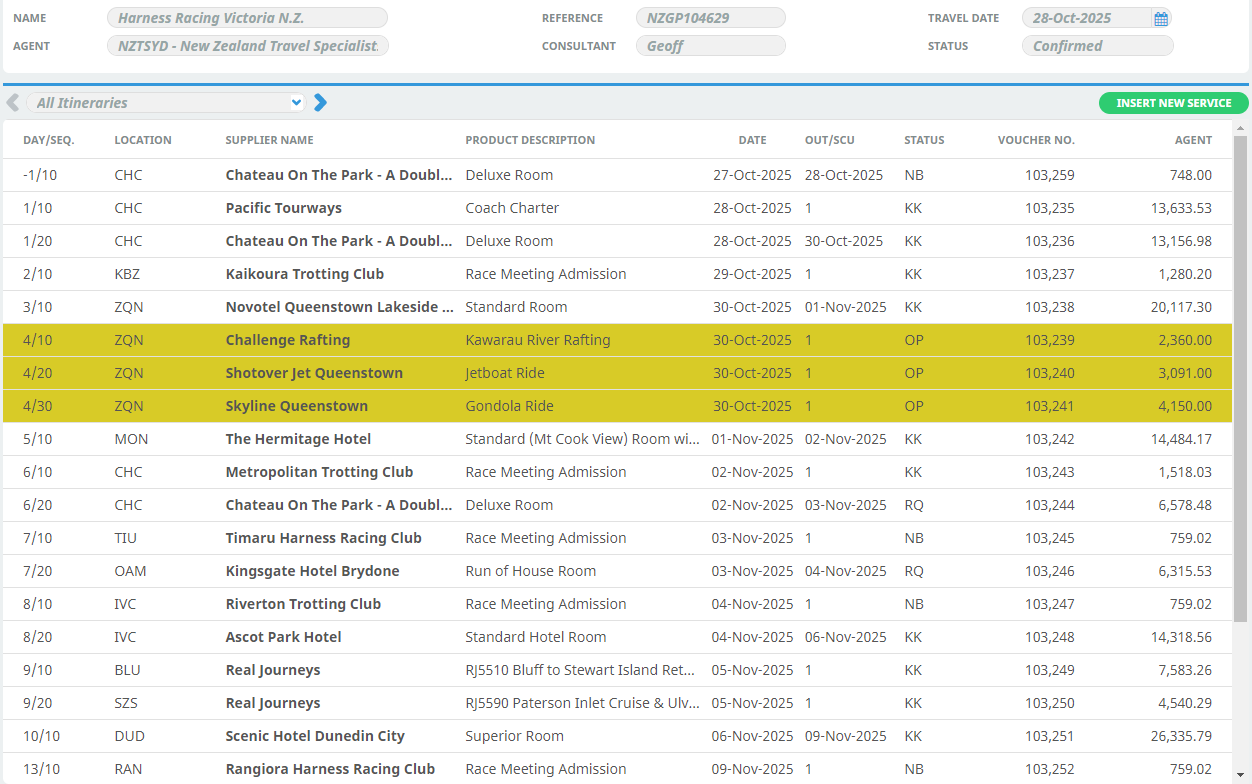Sort by Location column header

click(143, 140)
